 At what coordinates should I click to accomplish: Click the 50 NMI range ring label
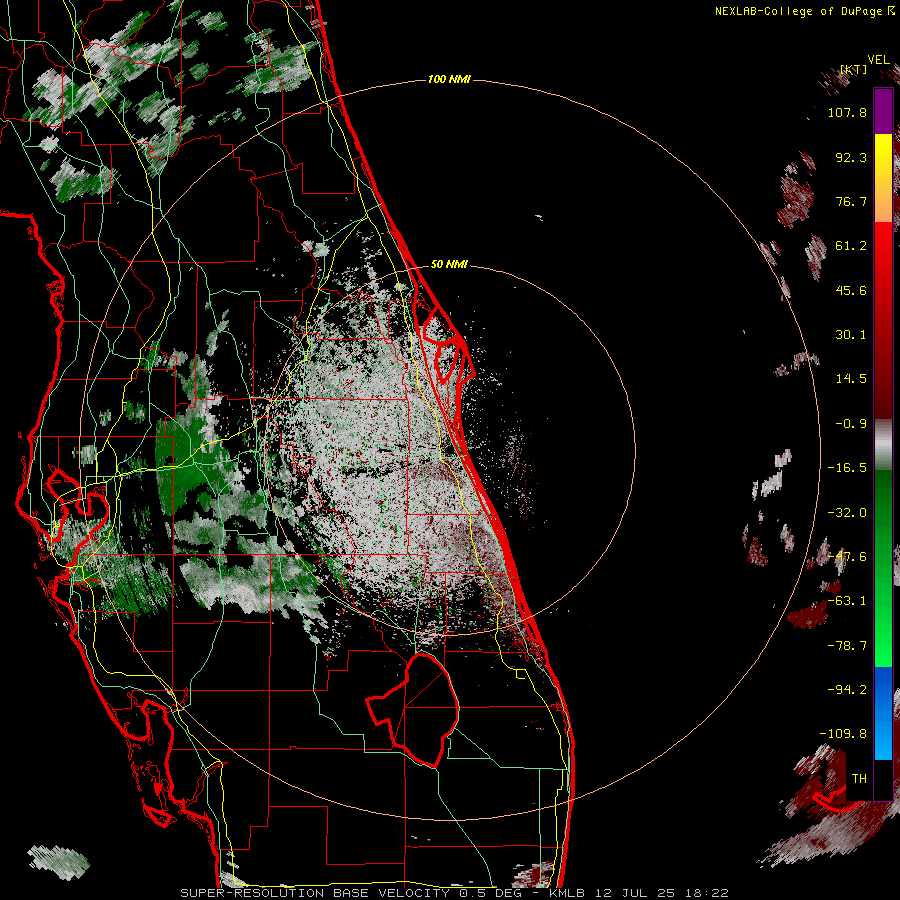pyautogui.click(x=449, y=265)
